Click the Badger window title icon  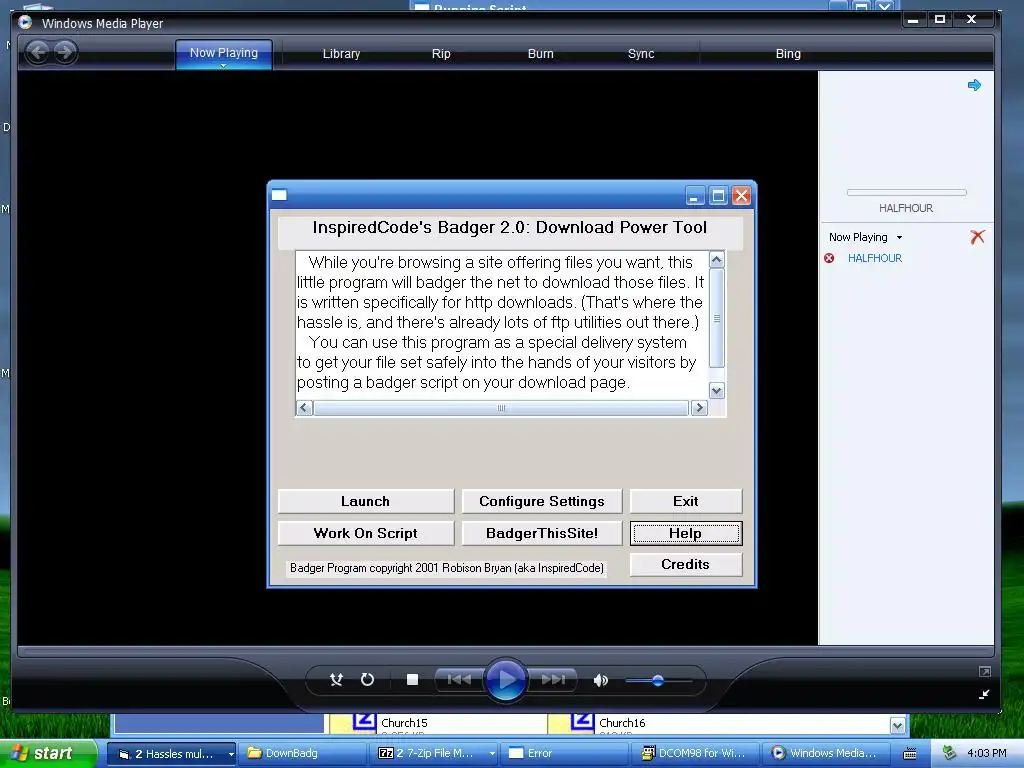coord(280,195)
